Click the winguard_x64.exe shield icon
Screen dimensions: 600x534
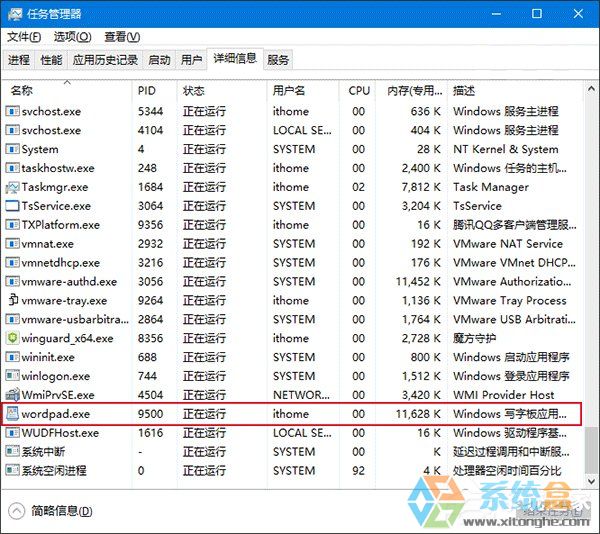13,338
